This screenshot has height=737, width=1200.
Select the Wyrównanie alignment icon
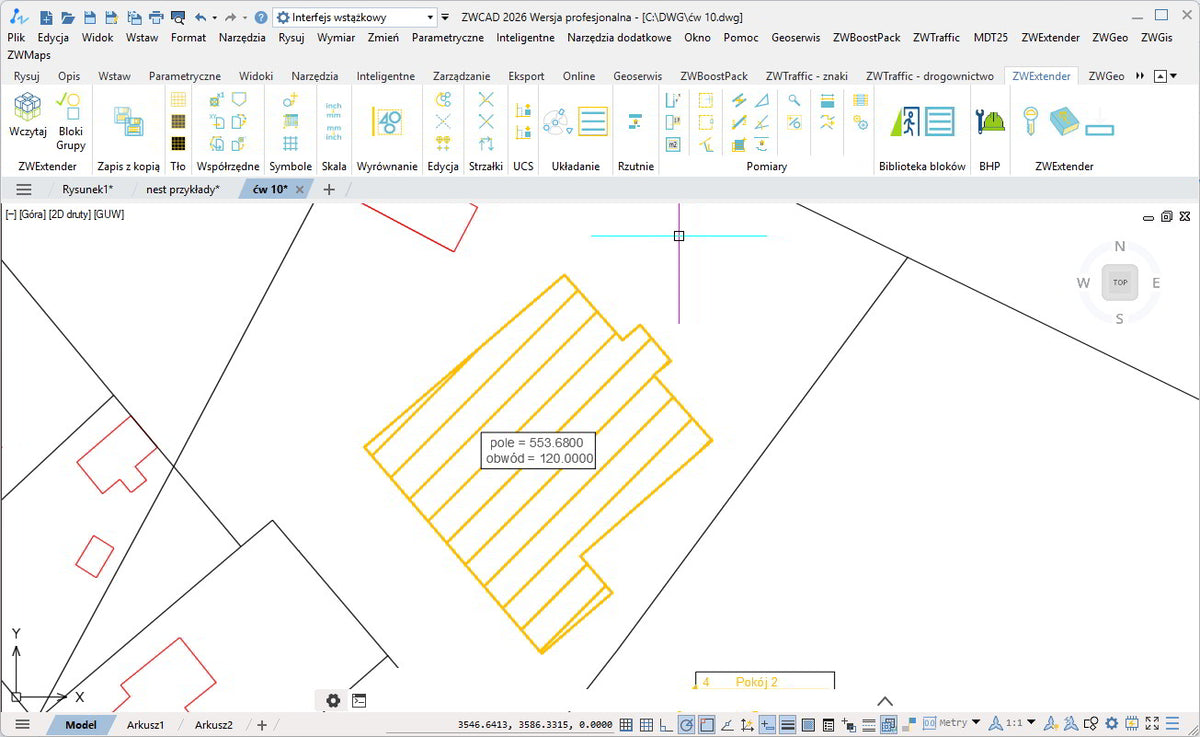(x=387, y=121)
